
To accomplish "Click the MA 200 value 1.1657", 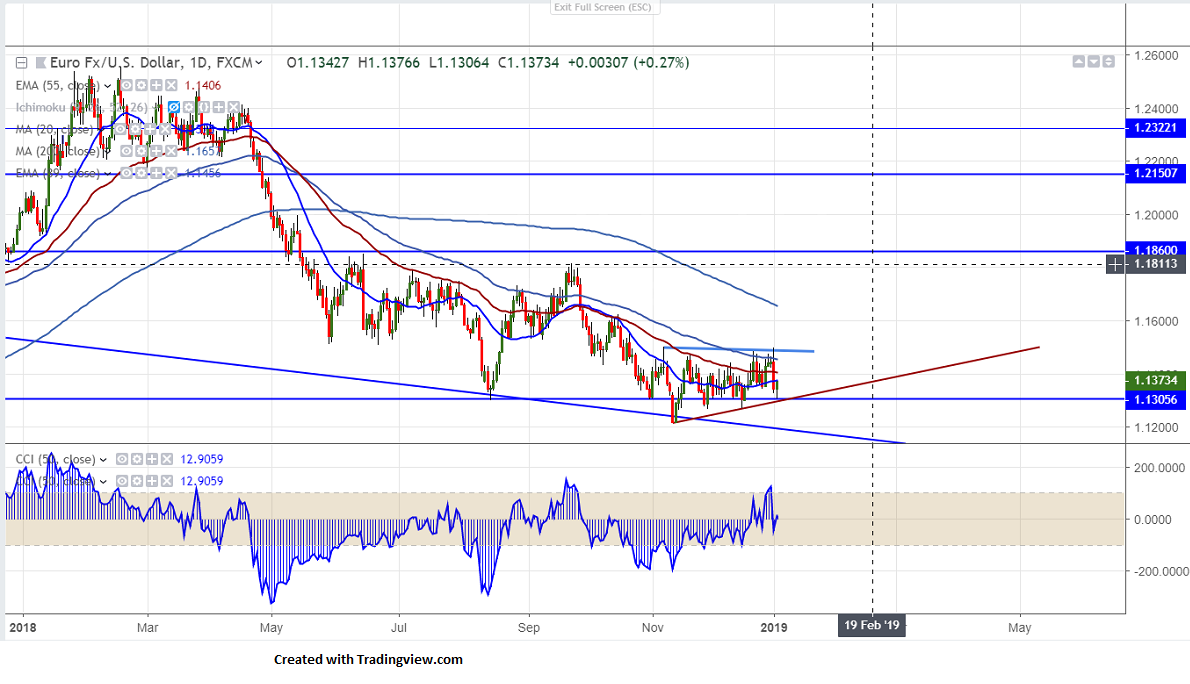I will [x=203, y=151].
